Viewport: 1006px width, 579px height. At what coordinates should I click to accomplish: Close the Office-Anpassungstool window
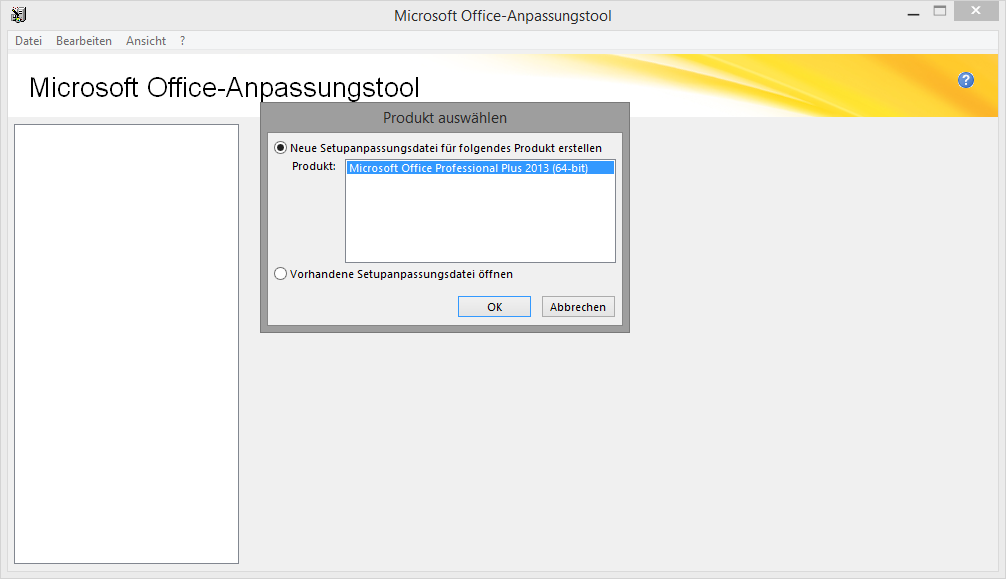coord(976,11)
